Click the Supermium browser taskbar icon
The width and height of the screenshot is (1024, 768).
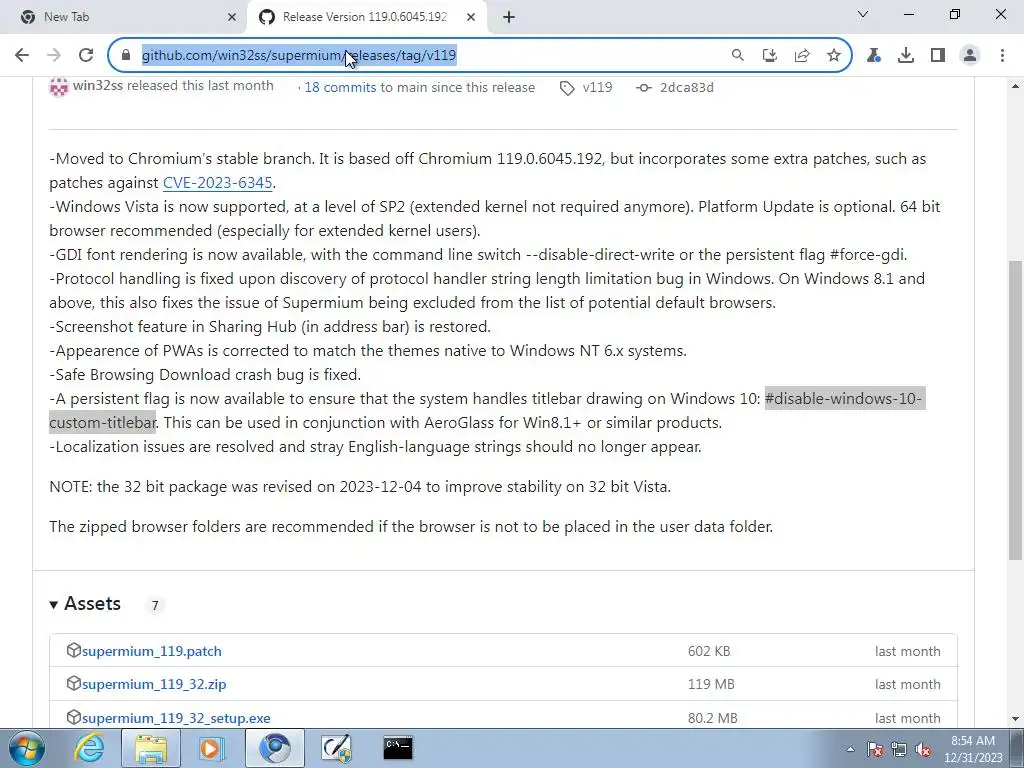pyautogui.click(x=274, y=748)
